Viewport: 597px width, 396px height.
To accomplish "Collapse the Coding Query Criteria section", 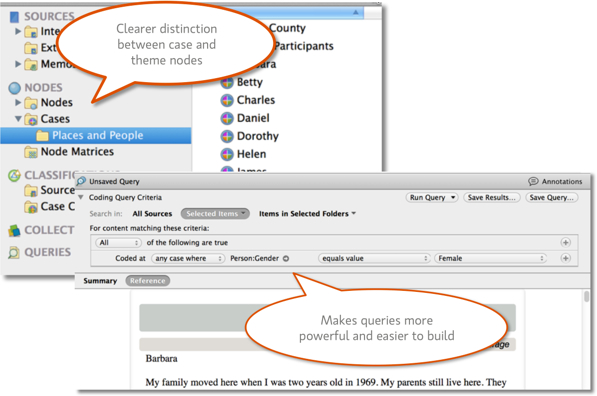I will 81,197.
